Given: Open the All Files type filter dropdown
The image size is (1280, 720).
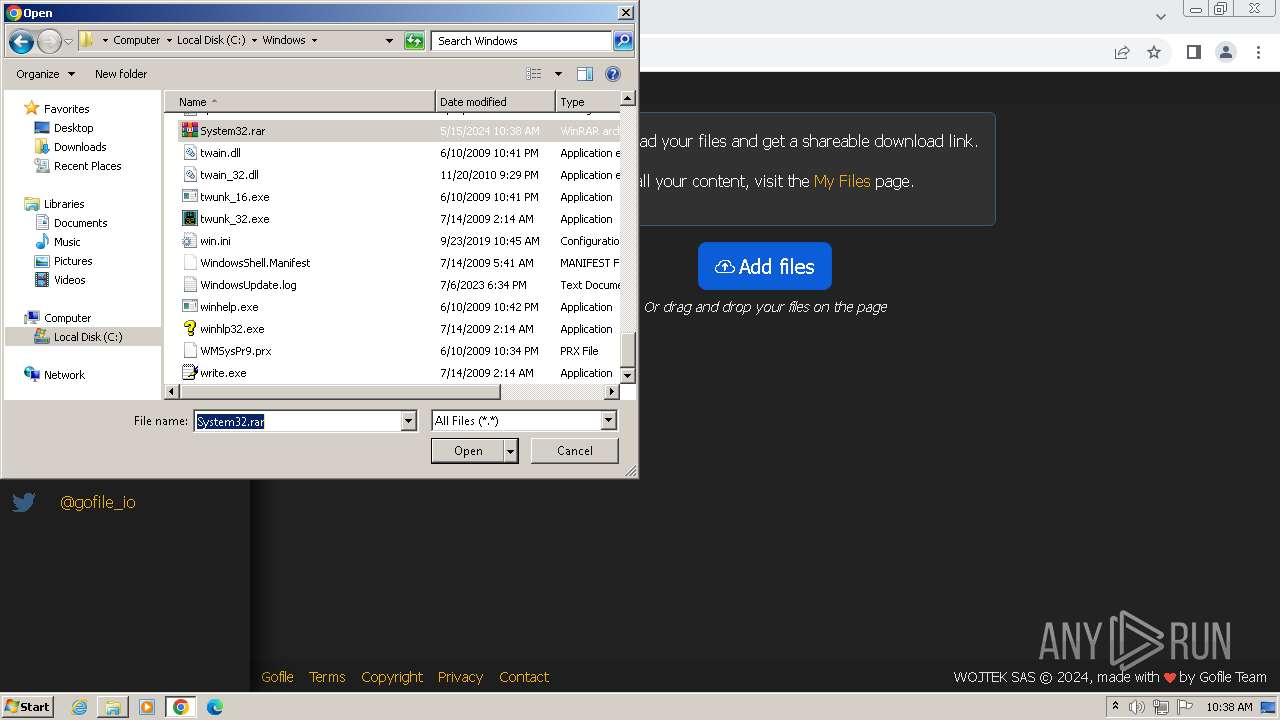Looking at the screenshot, I should [608, 421].
